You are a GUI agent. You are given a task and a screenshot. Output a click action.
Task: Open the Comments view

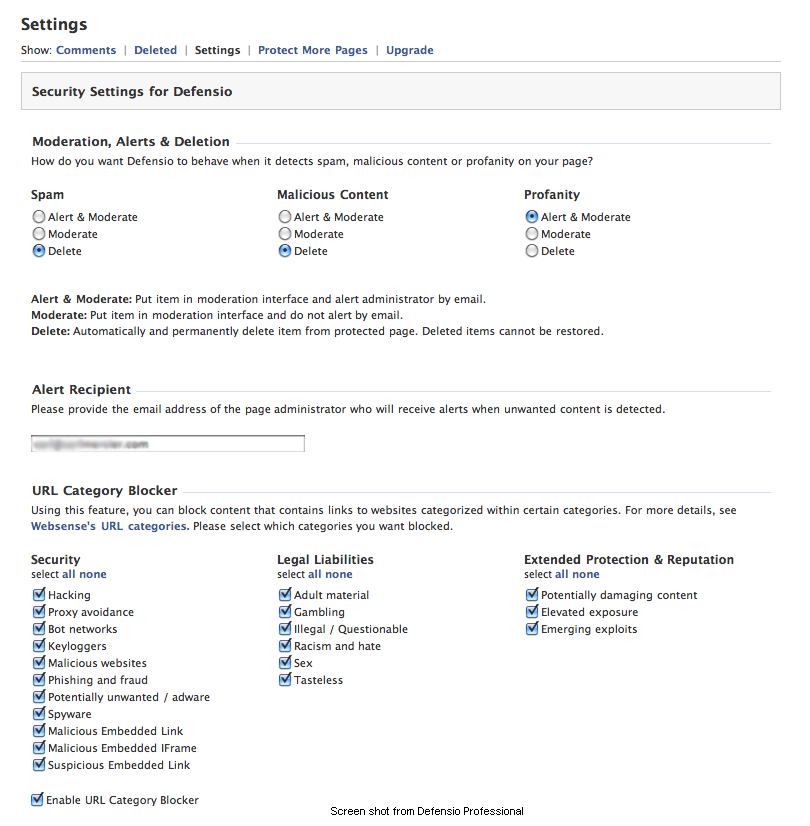pos(86,50)
